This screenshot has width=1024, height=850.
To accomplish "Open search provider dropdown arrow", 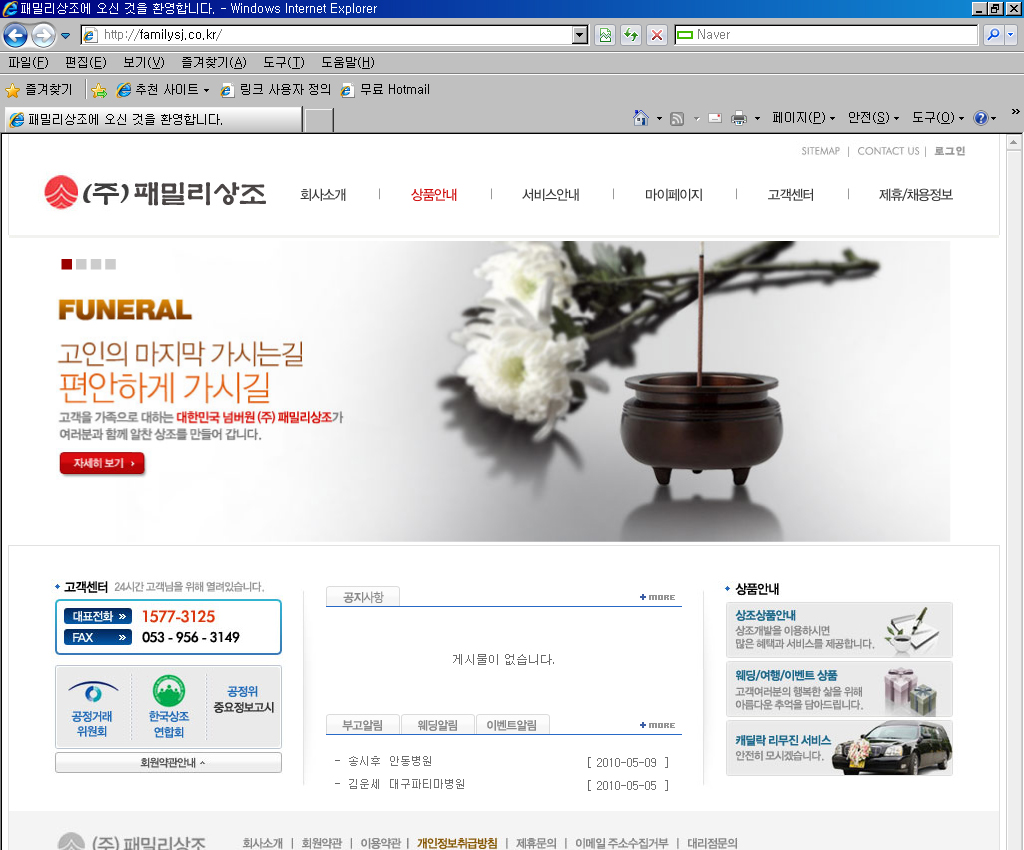I will (1010, 35).
